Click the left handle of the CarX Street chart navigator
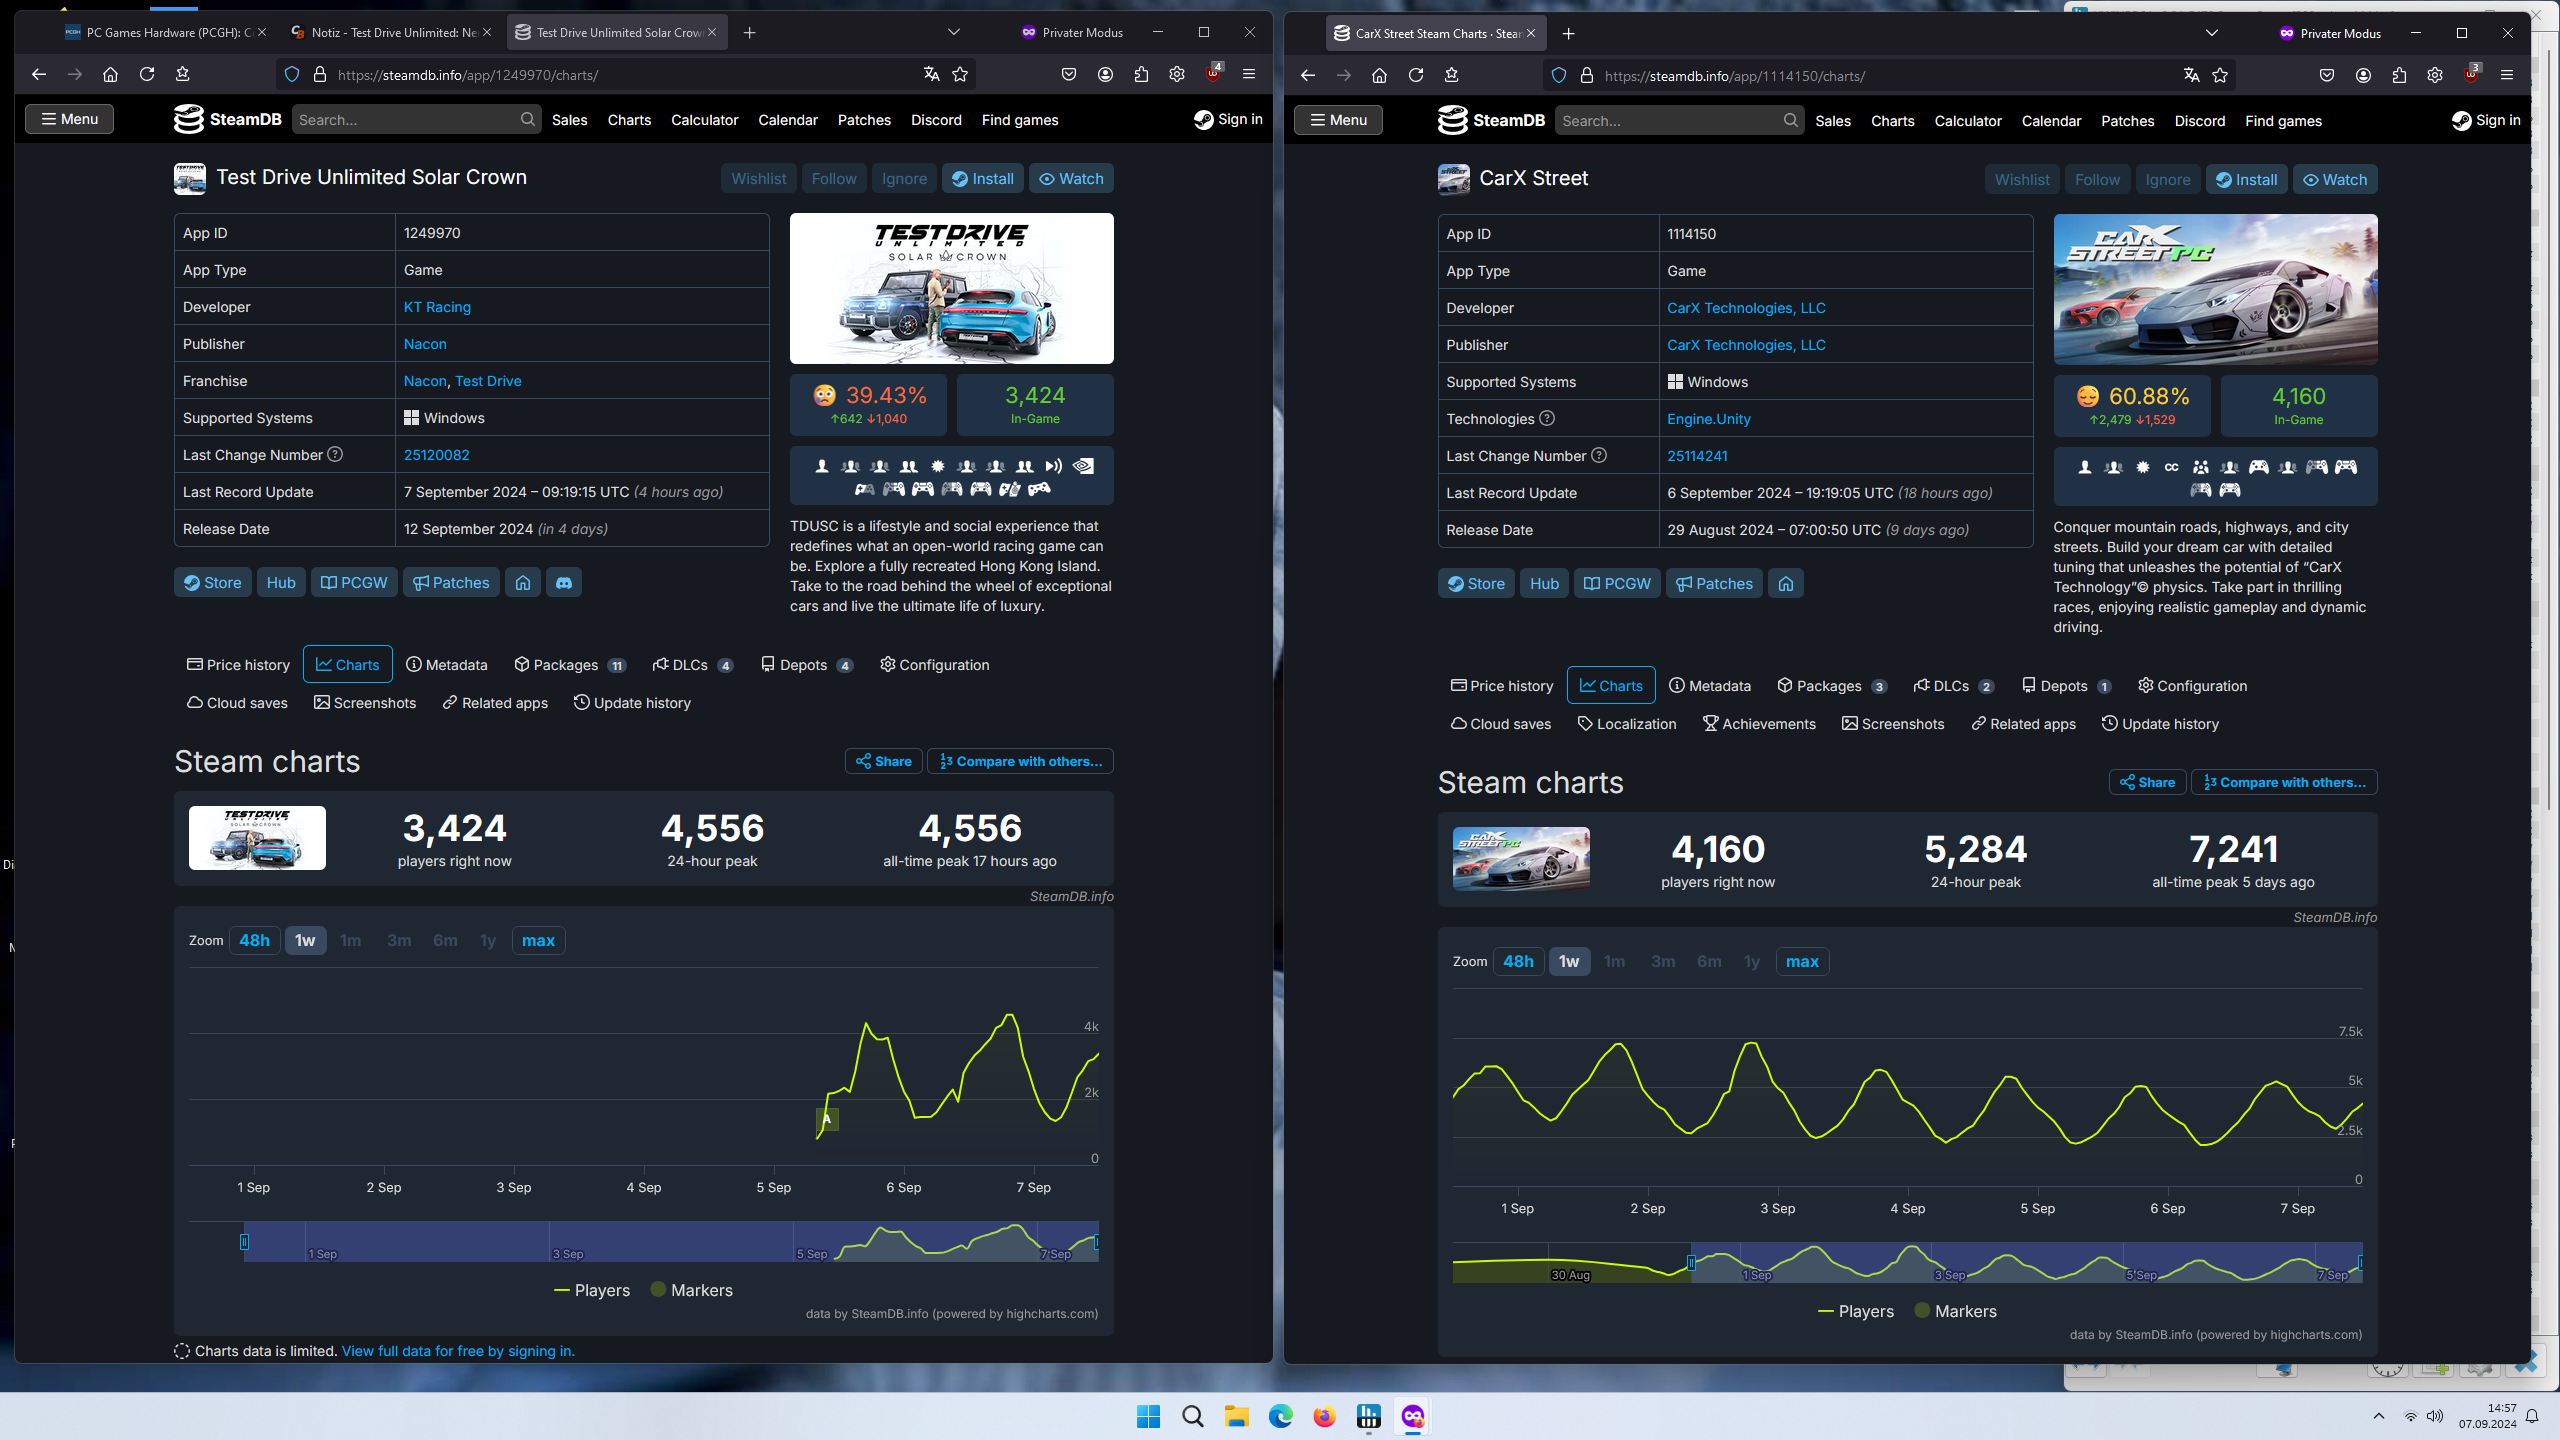Viewport: 2560px width, 1440px height. point(1691,1263)
